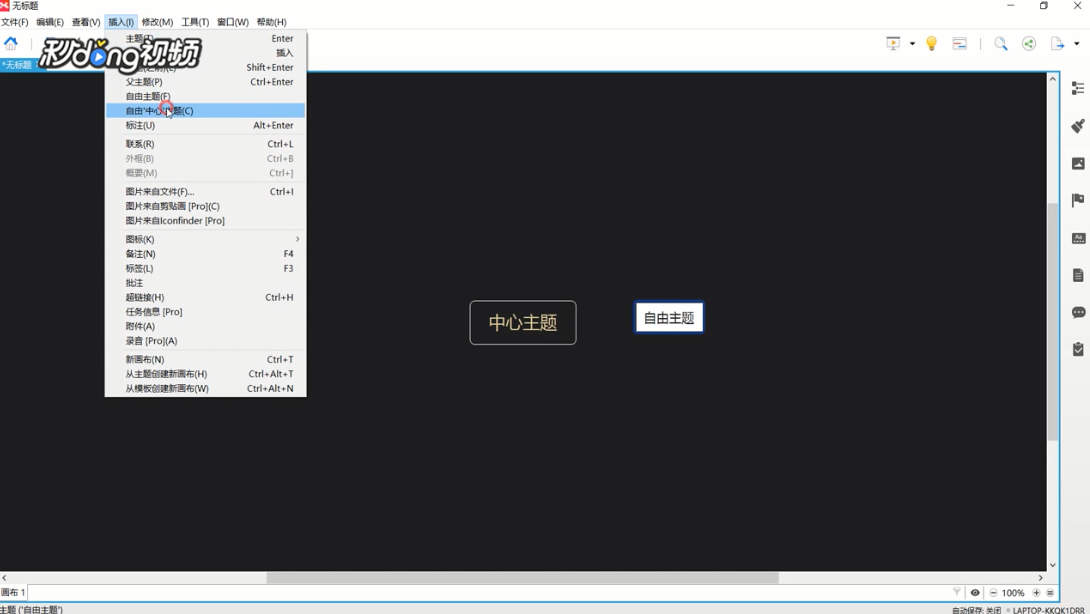Start the slideshow presentation icon
This screenshot has width=1090, height=614.
[893, 43]
